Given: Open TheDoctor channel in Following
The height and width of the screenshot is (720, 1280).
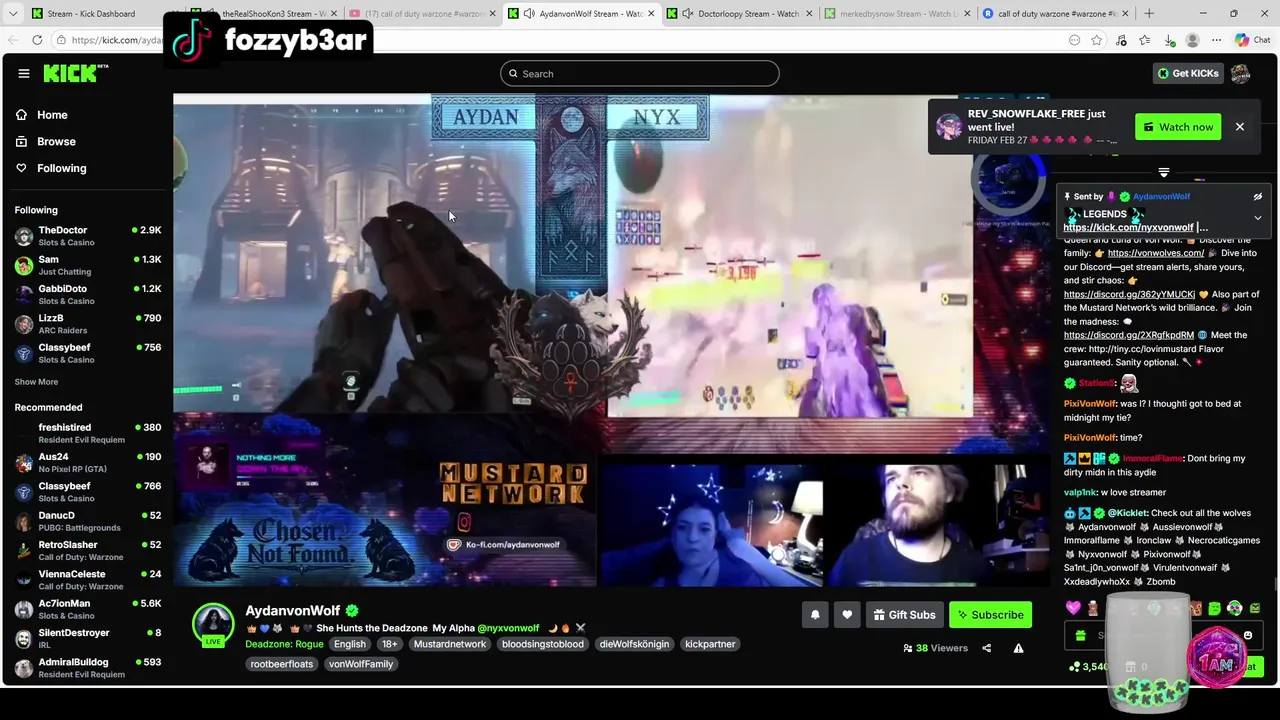Looking at the screenshot, I should click(87, 236).
